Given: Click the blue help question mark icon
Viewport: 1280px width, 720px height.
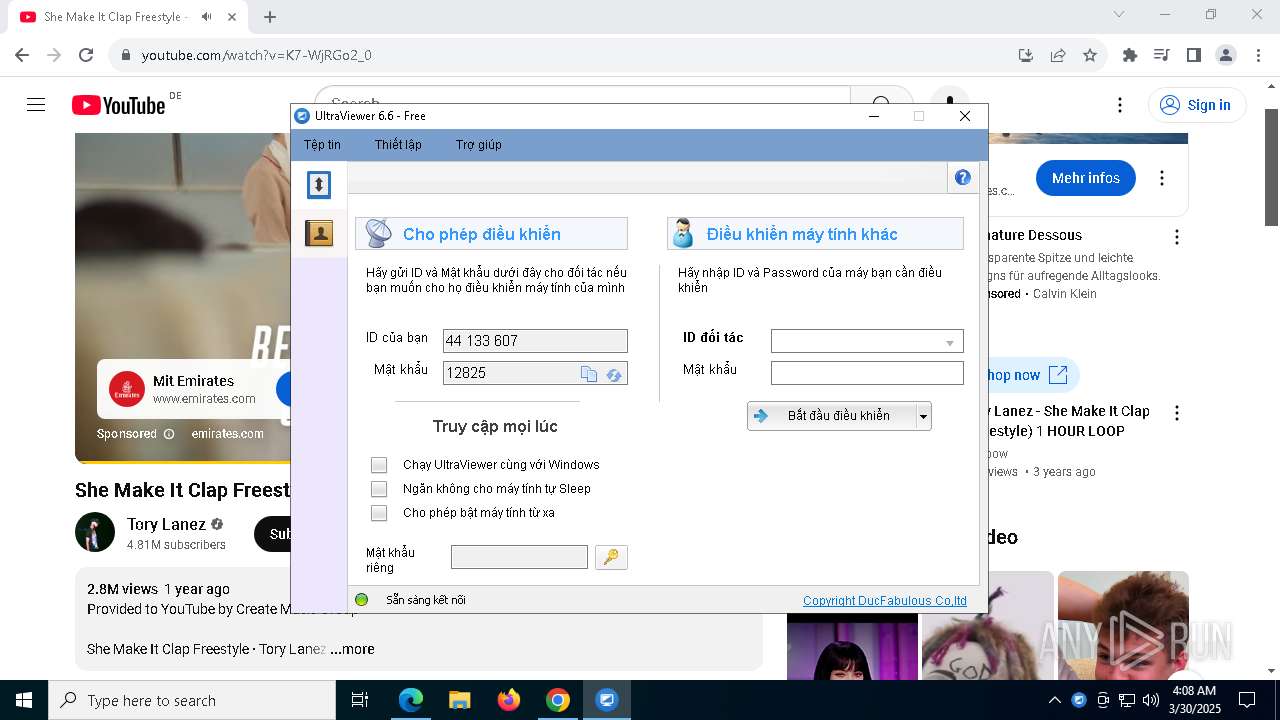Looking at the screenshot, I should coord(963,178).
